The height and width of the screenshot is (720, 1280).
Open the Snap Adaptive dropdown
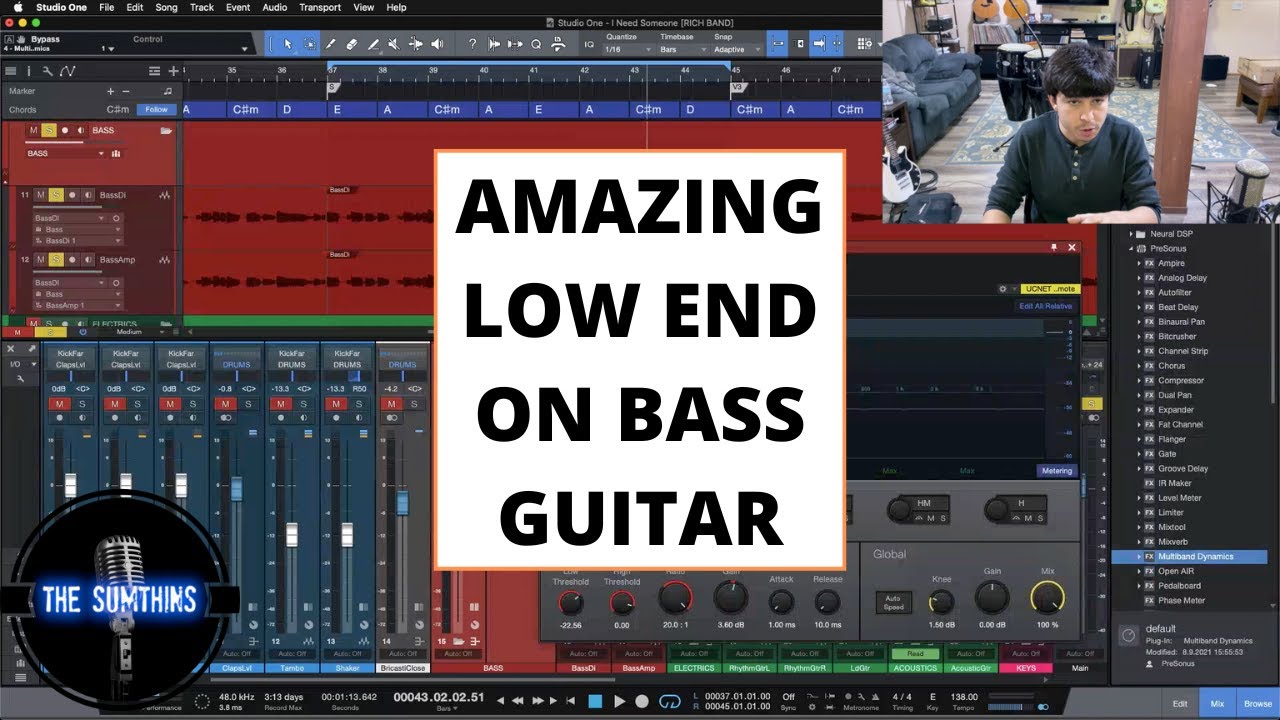click(x=735, y=49)
